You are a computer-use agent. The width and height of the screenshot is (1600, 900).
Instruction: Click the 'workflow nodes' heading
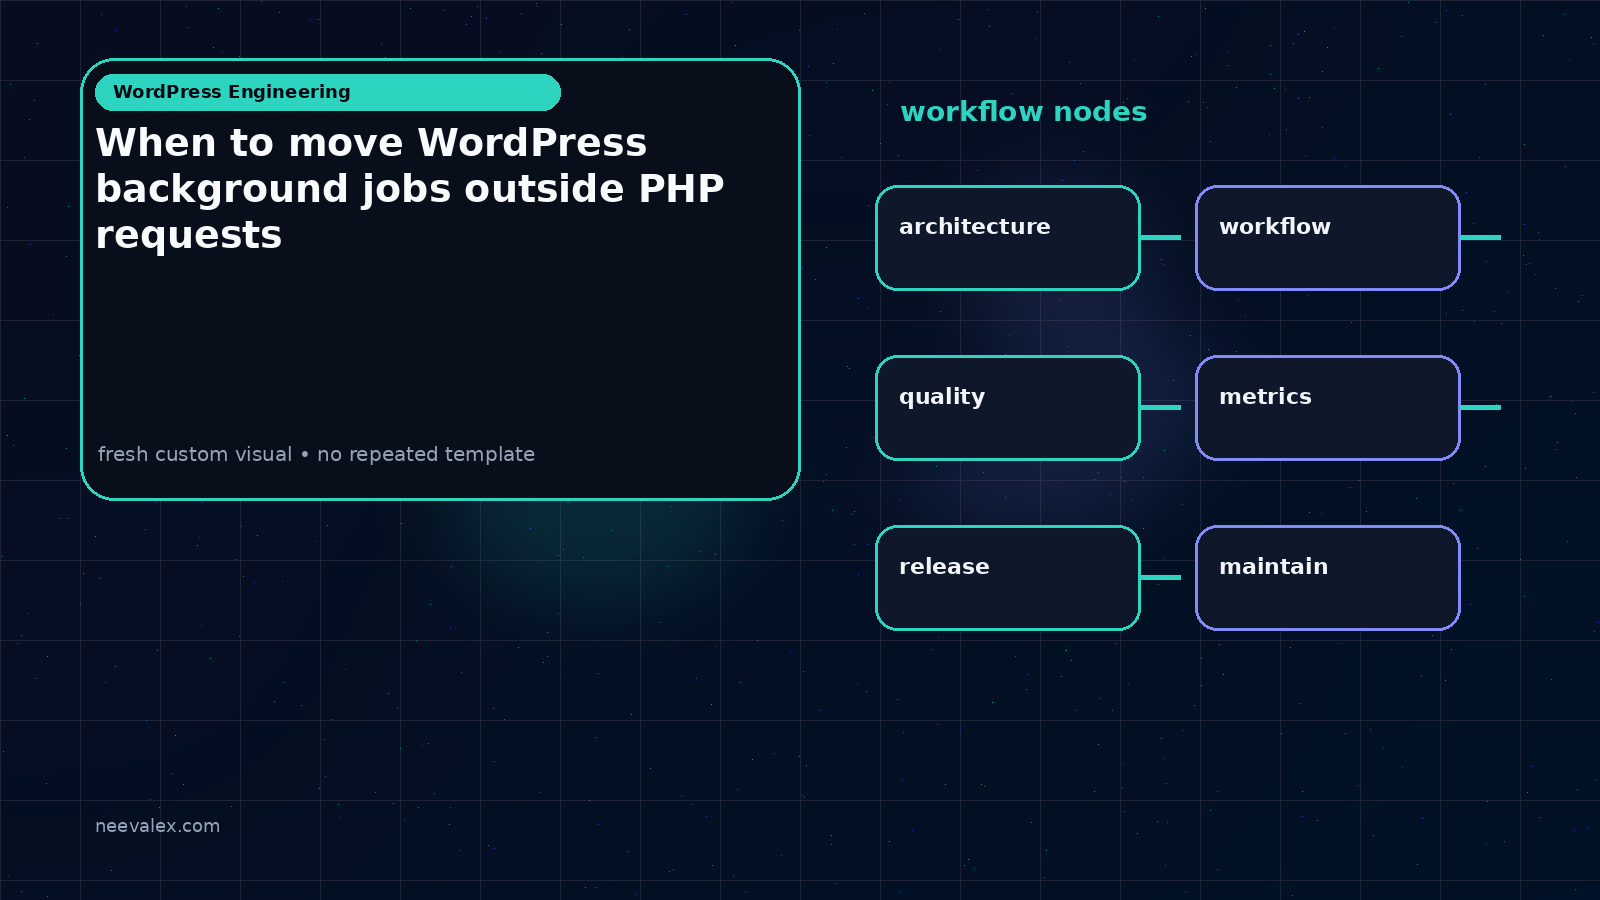[x=1023, y=112]
